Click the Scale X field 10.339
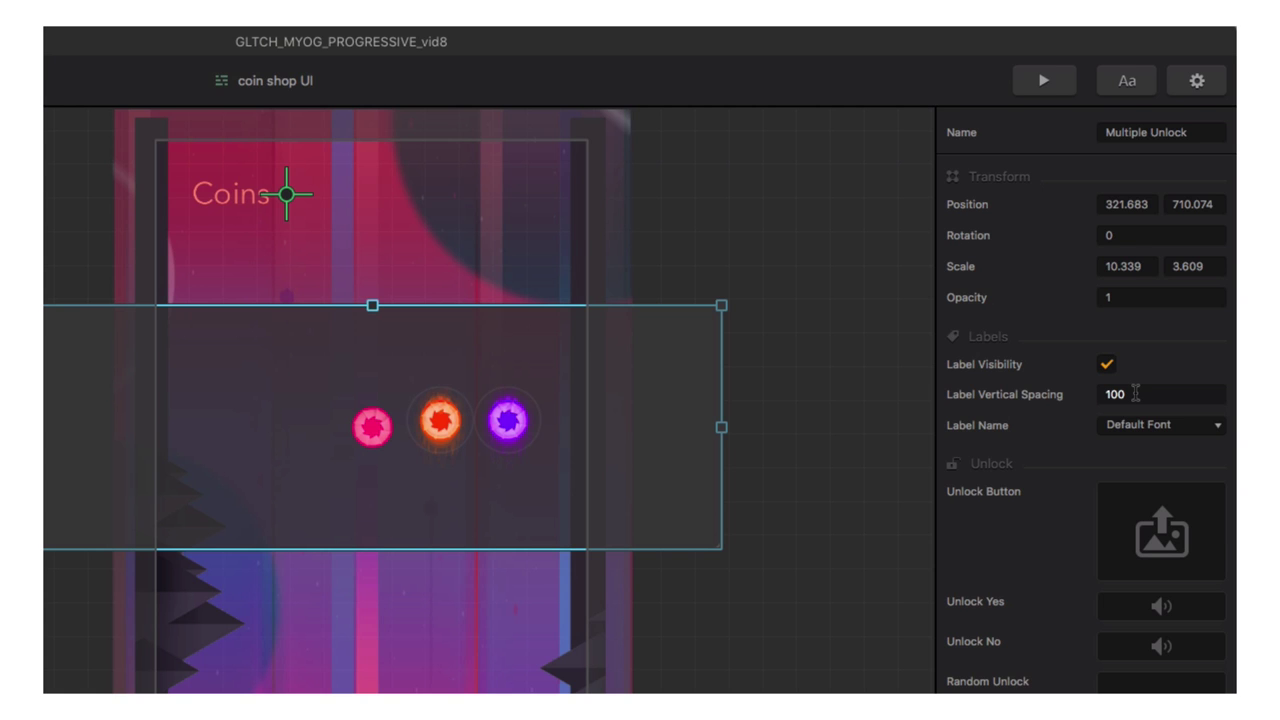The image size is (1280, 720). [x=1127, y=267]
